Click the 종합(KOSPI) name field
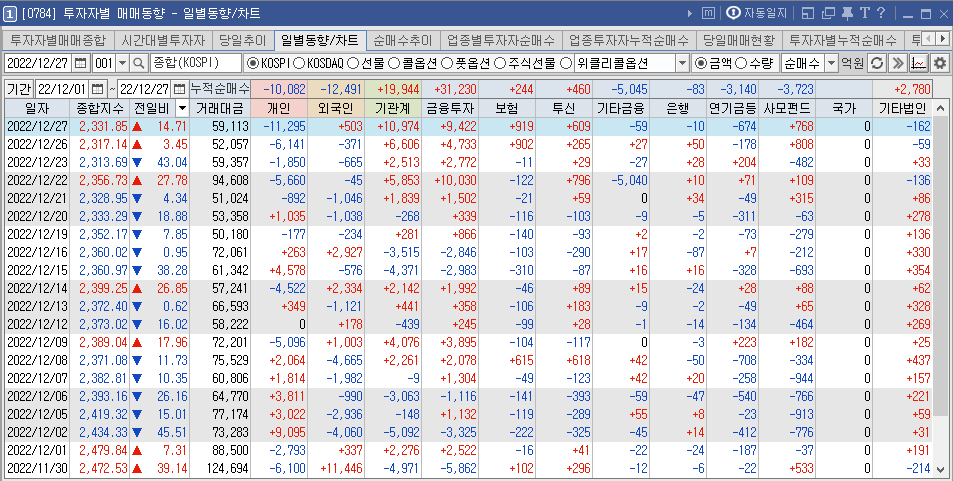Image resolution: width=953 pixels, height=481 pixels. pos(196,63)
